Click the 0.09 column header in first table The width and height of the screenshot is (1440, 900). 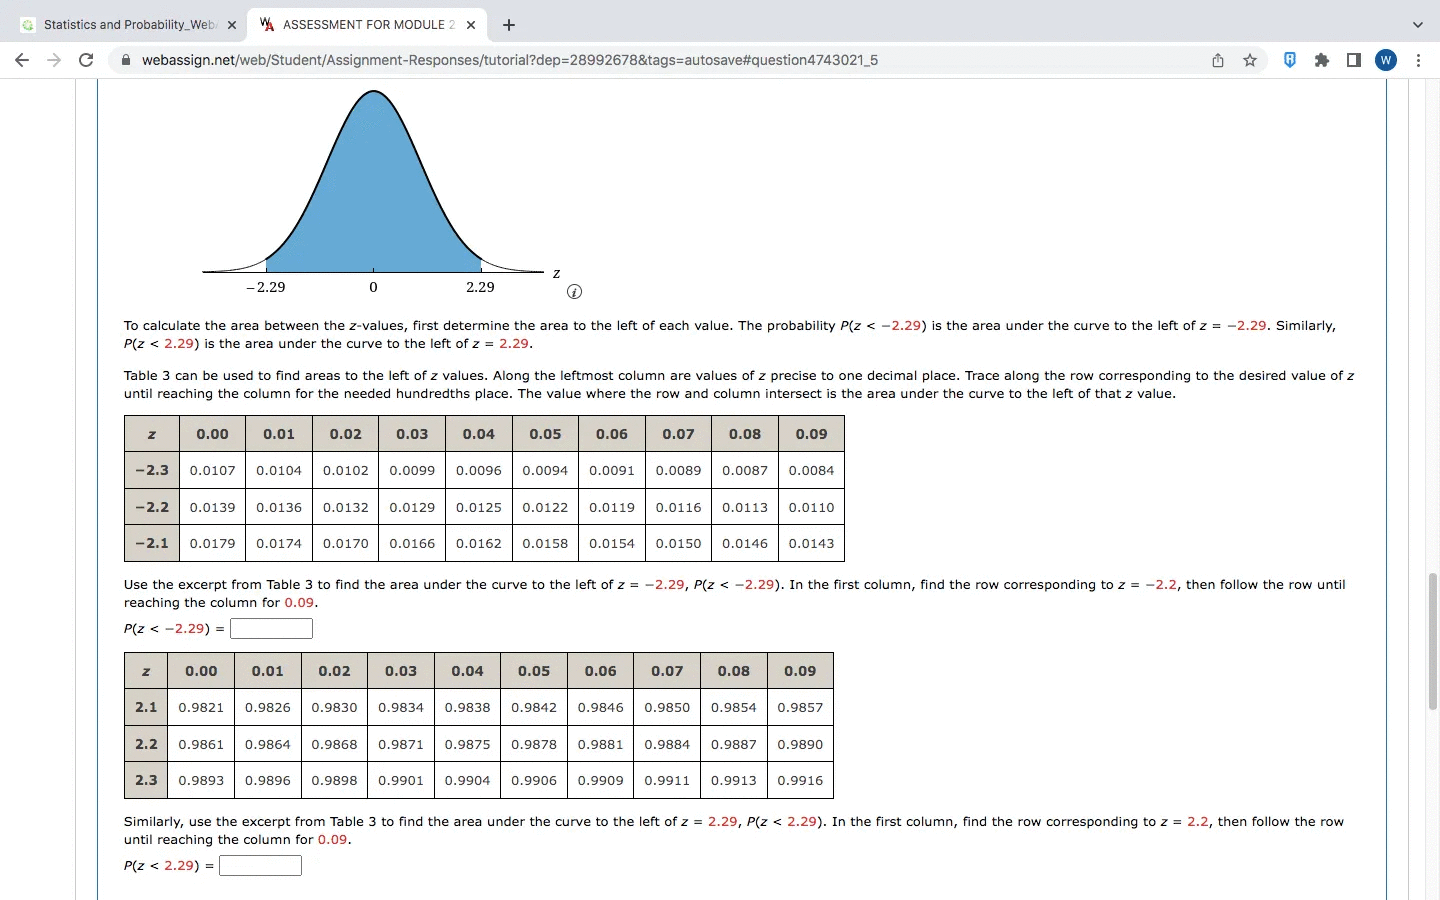[x=811, y=434]
